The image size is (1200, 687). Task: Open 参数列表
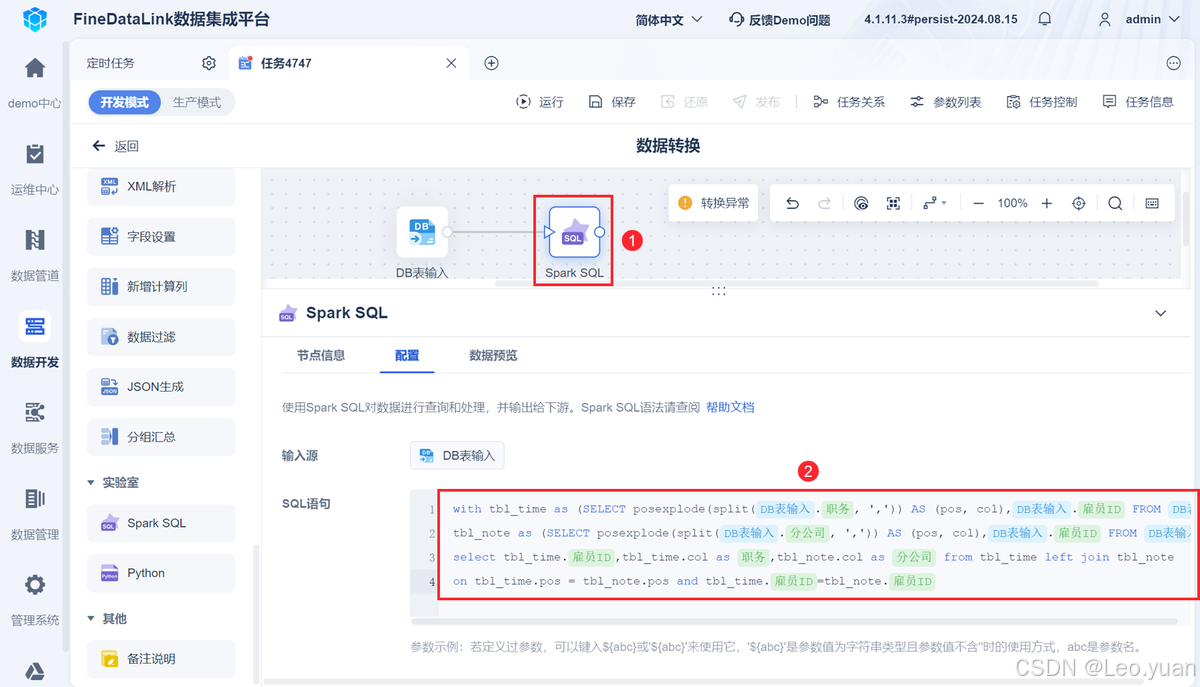pyautogui.click(x=945, y=102)
